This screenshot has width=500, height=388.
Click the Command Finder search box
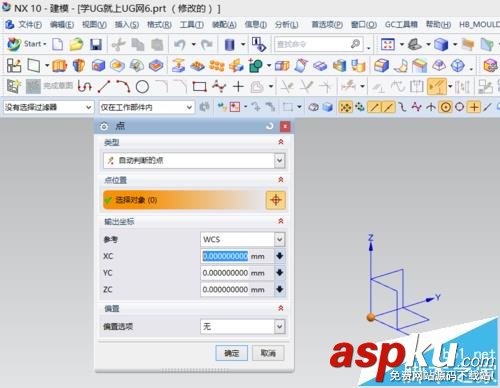[318, 44]
